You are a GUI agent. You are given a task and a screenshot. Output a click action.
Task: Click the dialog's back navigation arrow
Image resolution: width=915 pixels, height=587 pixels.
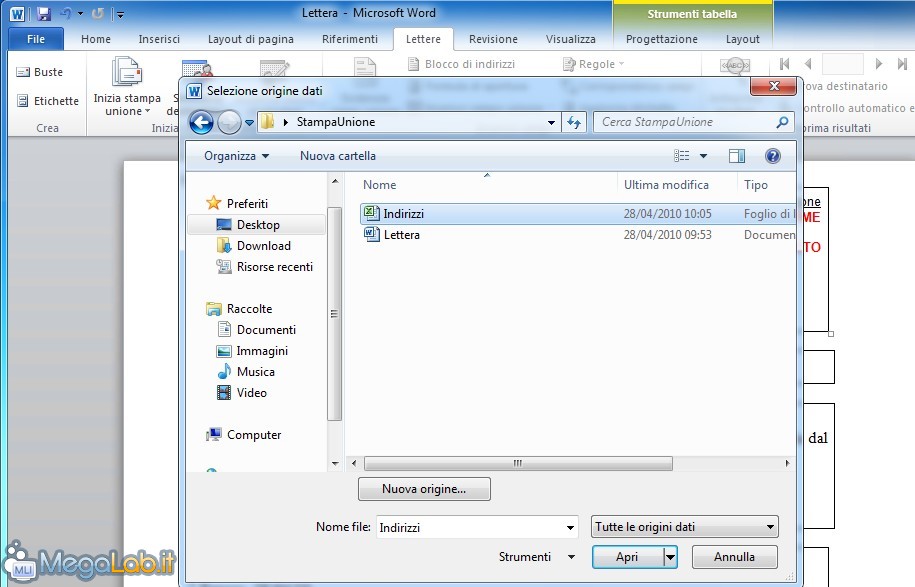(201, 122)
